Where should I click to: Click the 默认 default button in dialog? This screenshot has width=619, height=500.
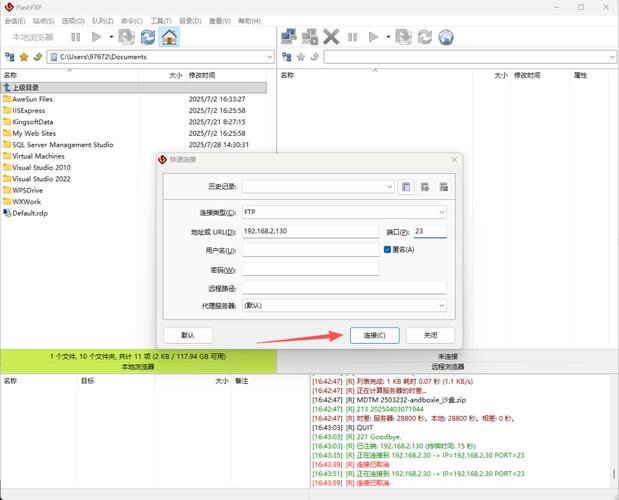pyautogui.click(x=188, y=335)
